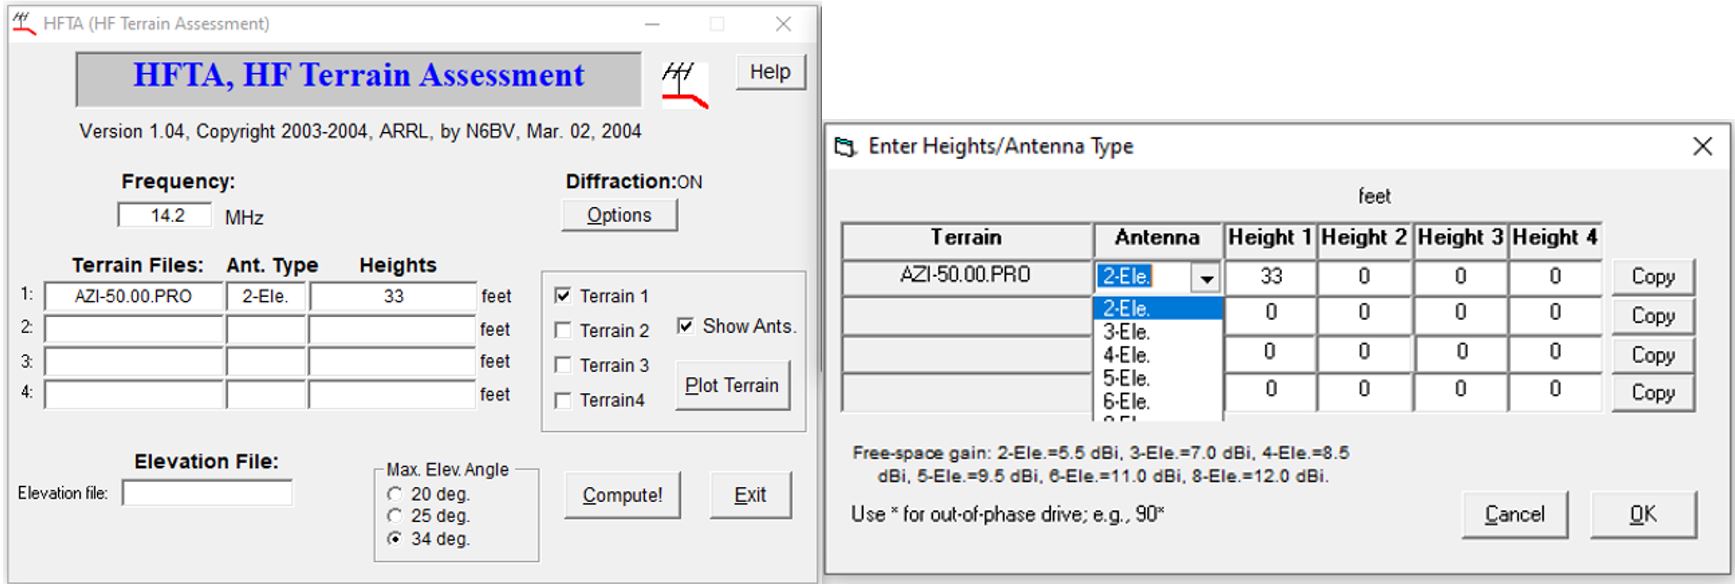Click AZI-50.00.PRO terrain cell in dialog
1735x584 pixels.
click(x=967, y=276)
